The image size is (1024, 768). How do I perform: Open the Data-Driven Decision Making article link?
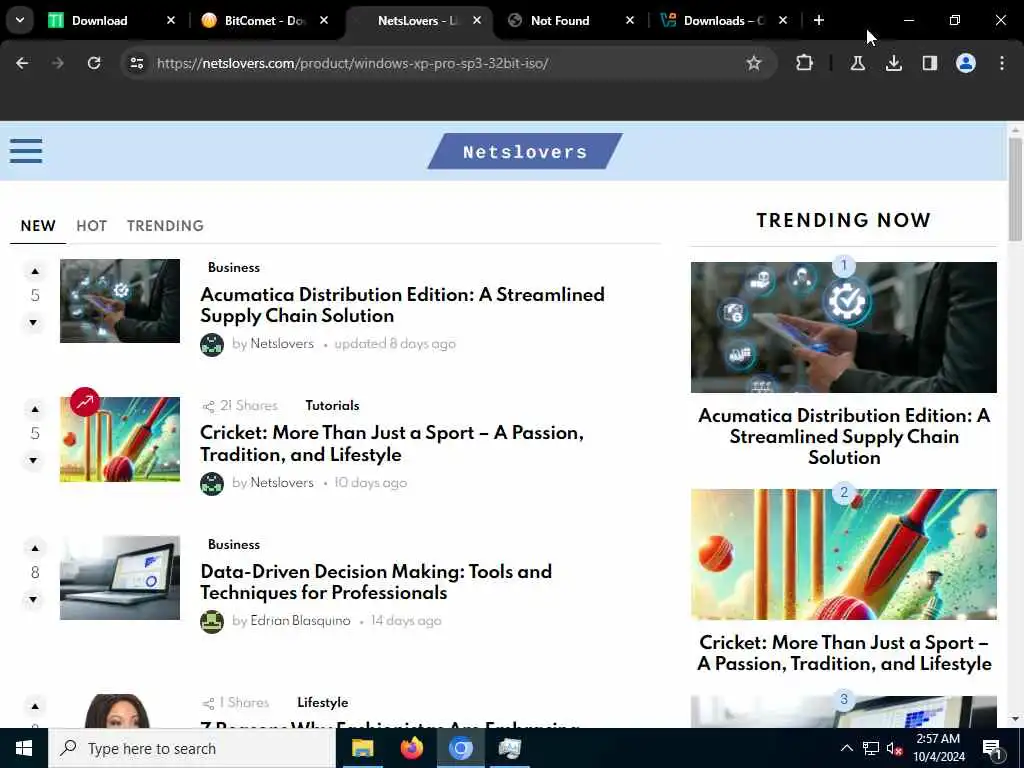point(376,582)
